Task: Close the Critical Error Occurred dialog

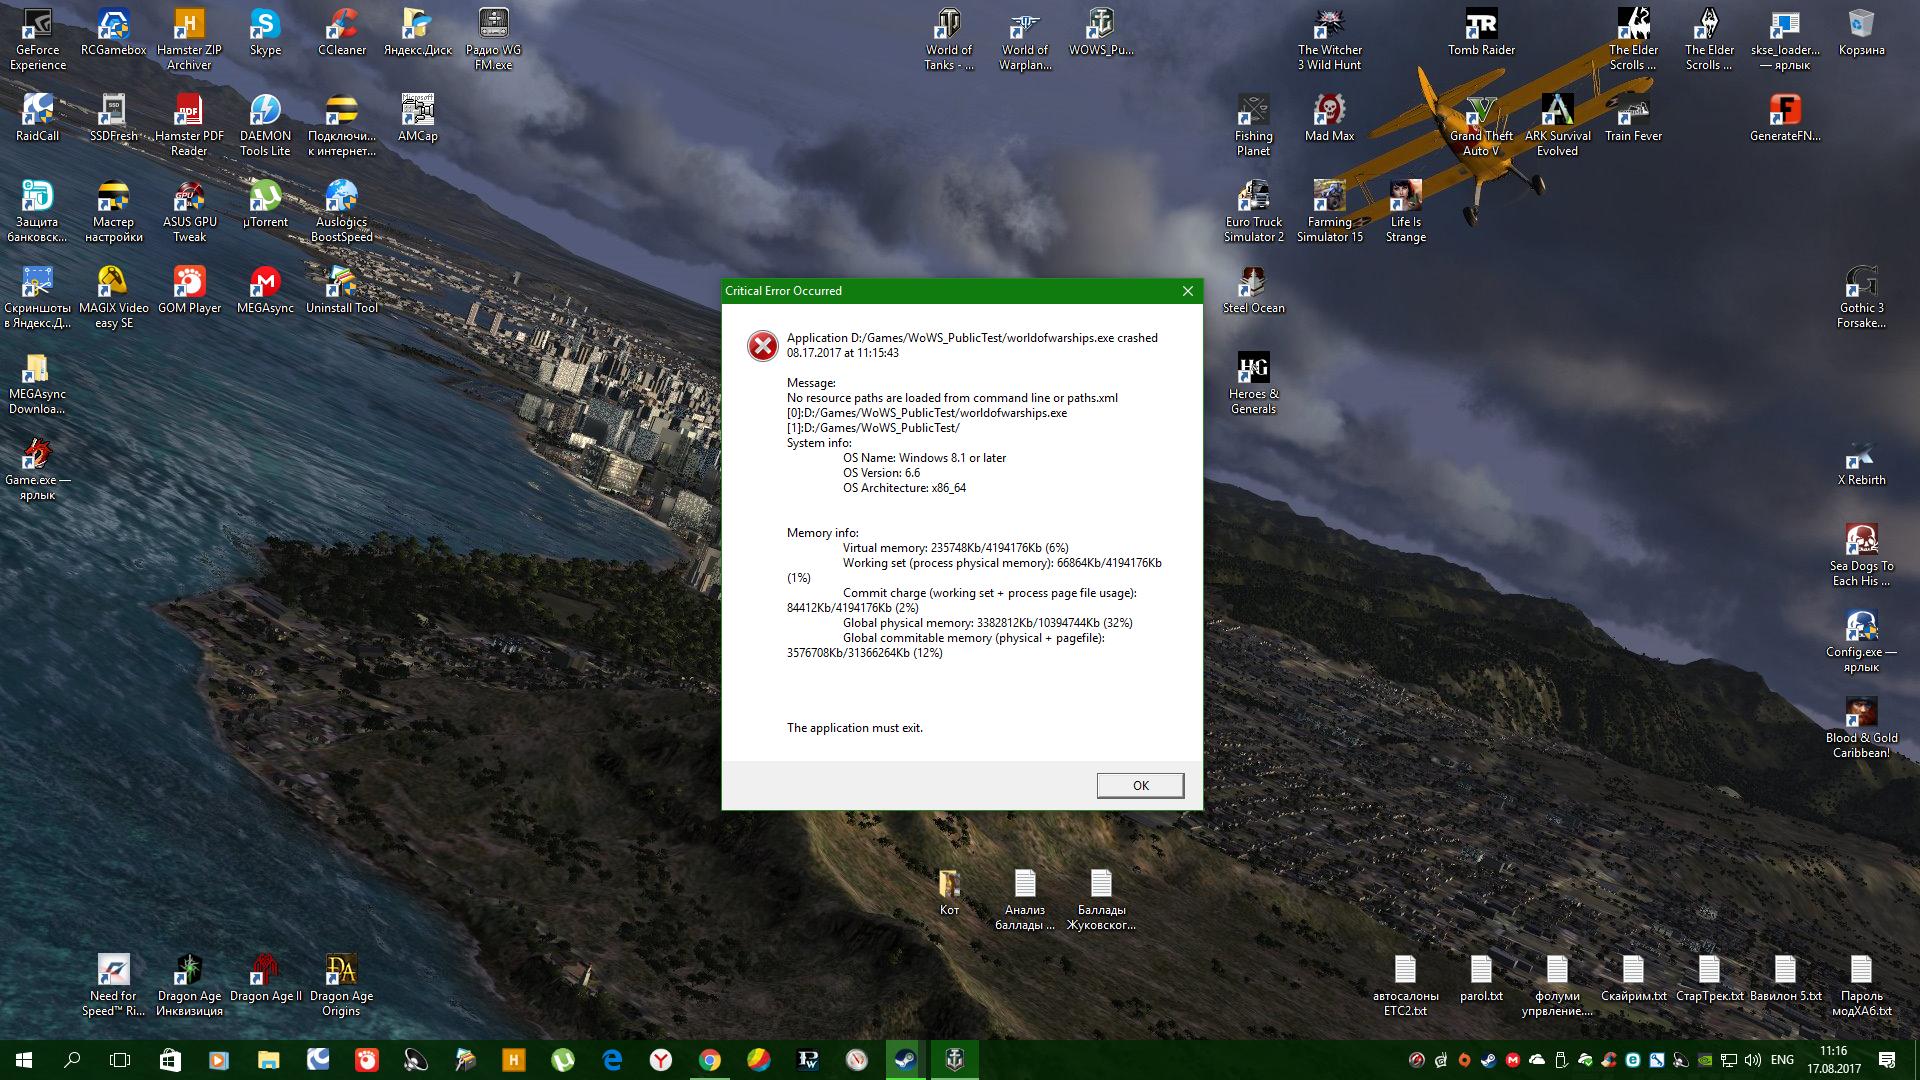Action: tap(1187, 291)
